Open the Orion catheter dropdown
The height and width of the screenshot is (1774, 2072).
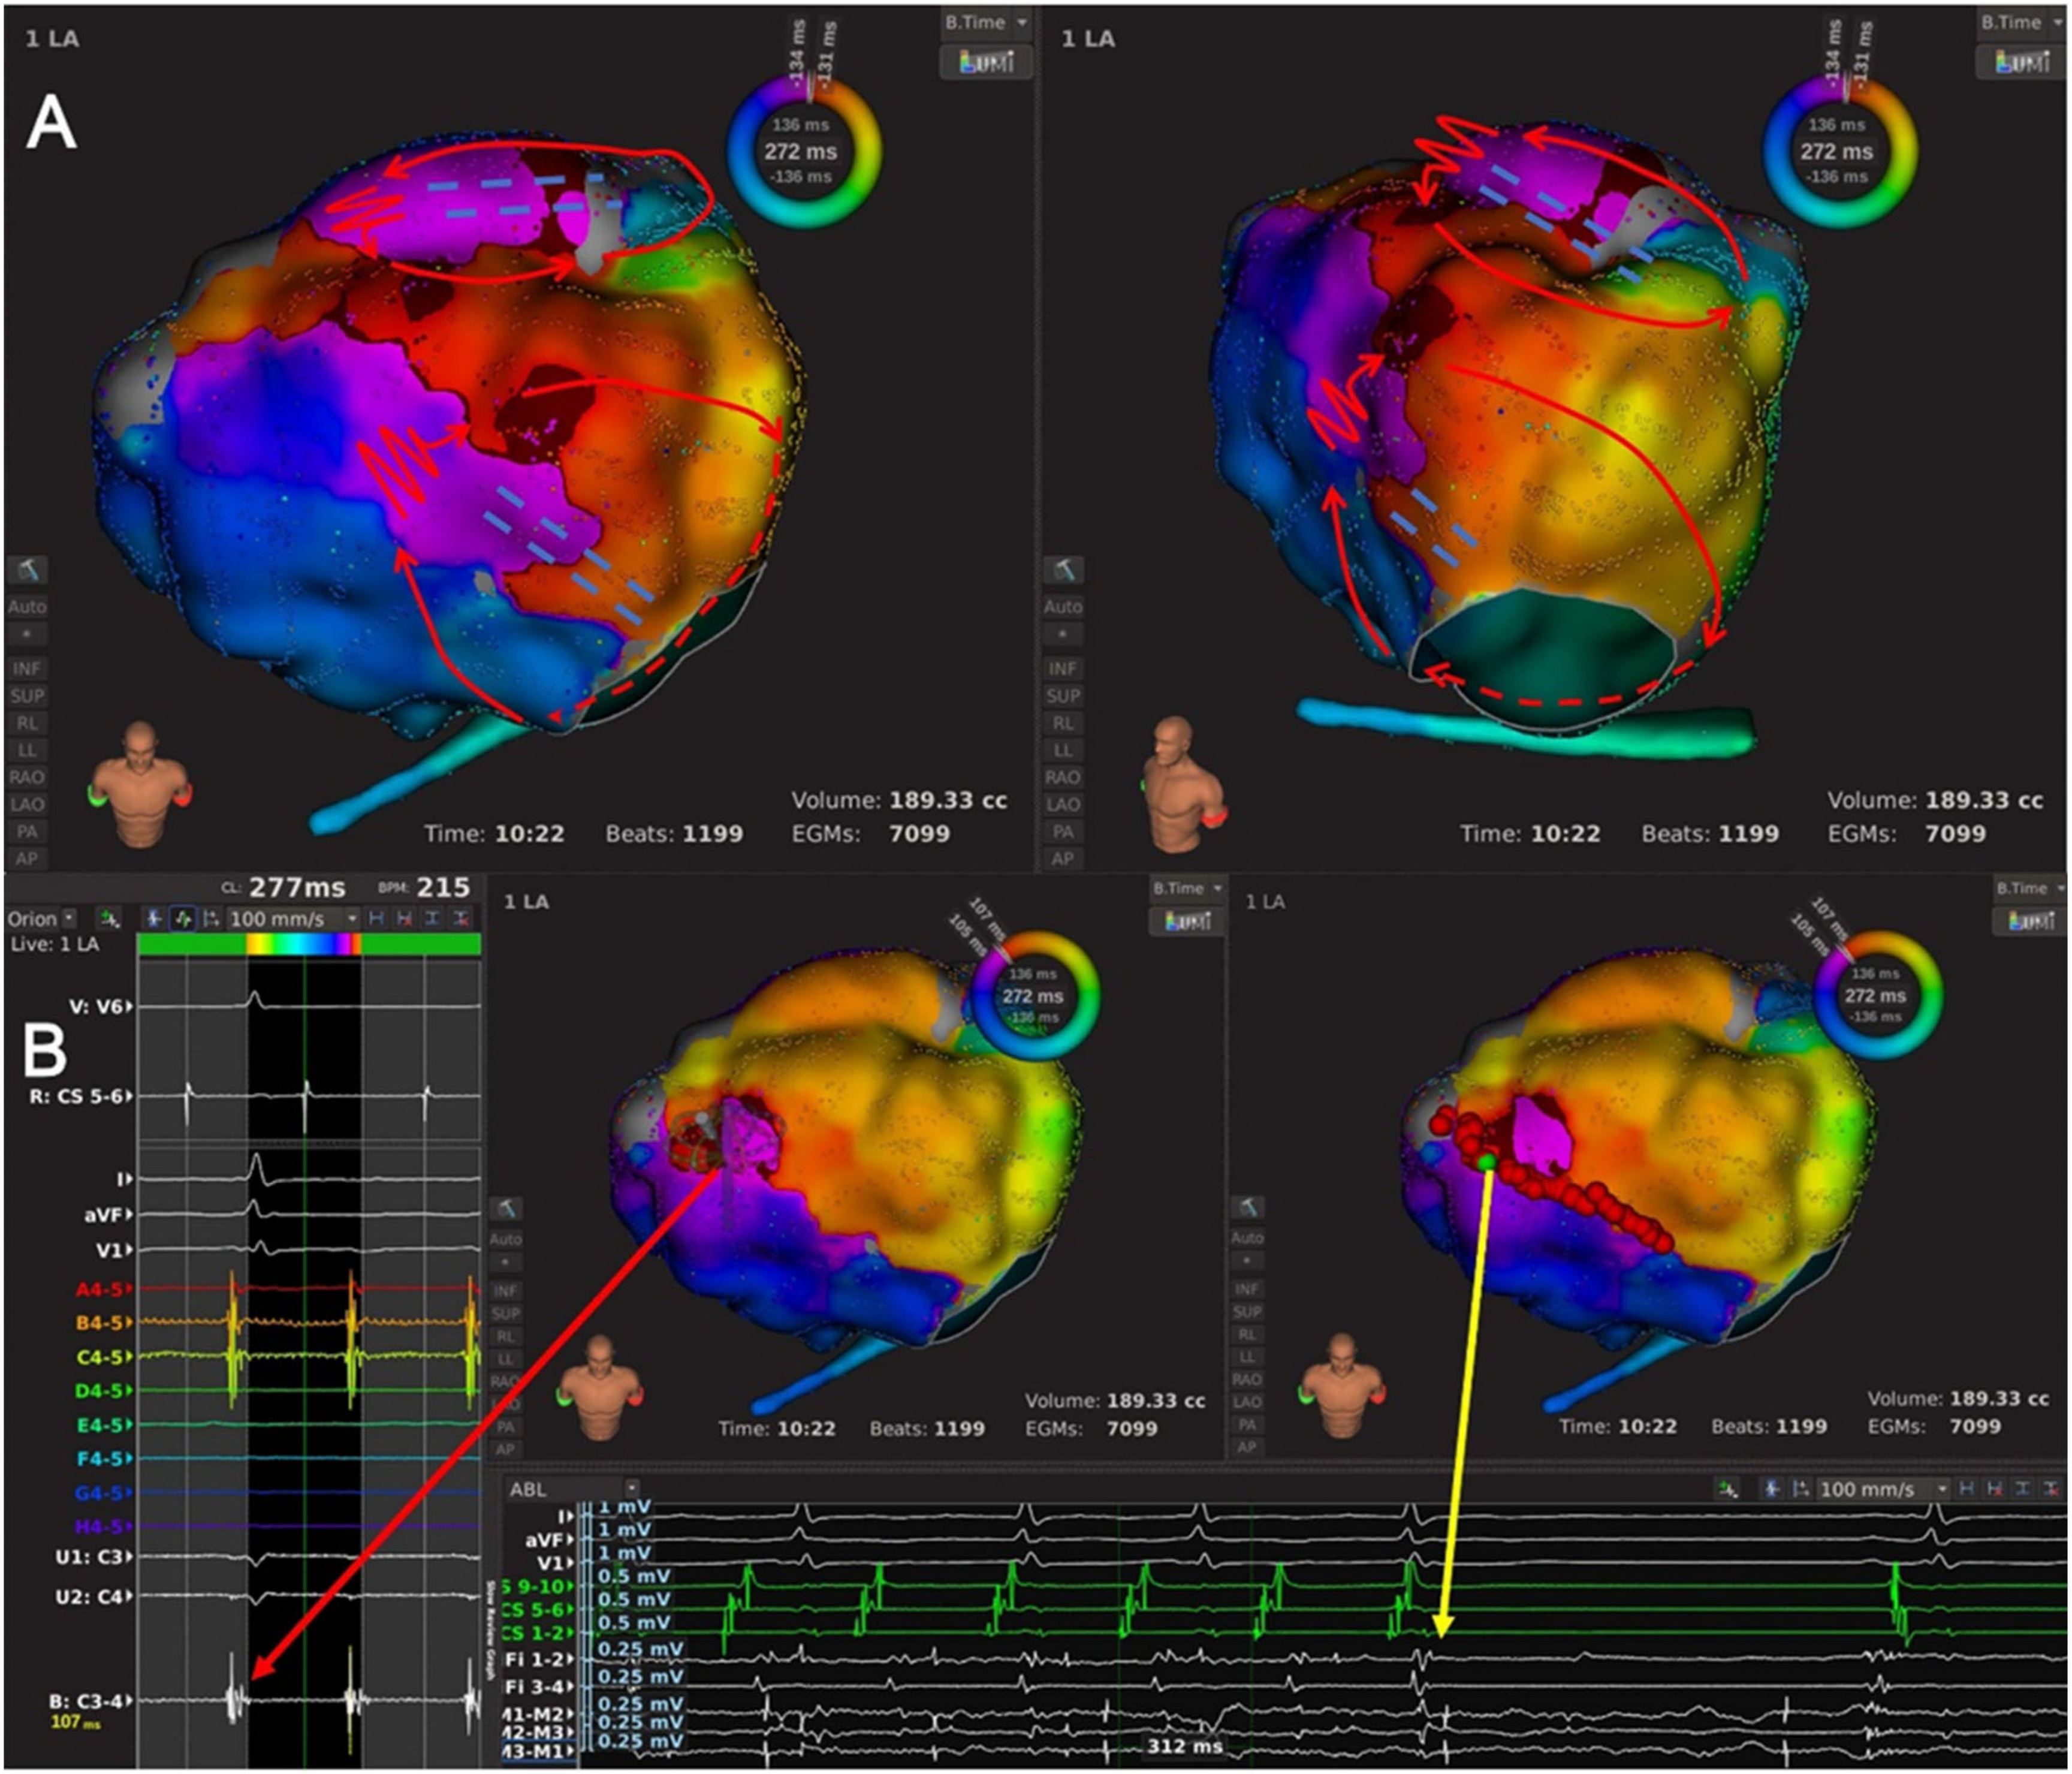point(69,918)
